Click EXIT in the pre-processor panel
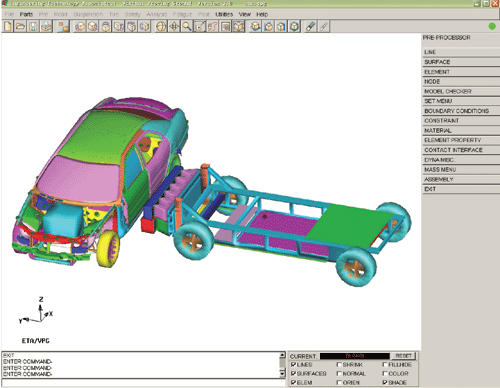Screen dimensions: 500x388 [x=461, y=189]
